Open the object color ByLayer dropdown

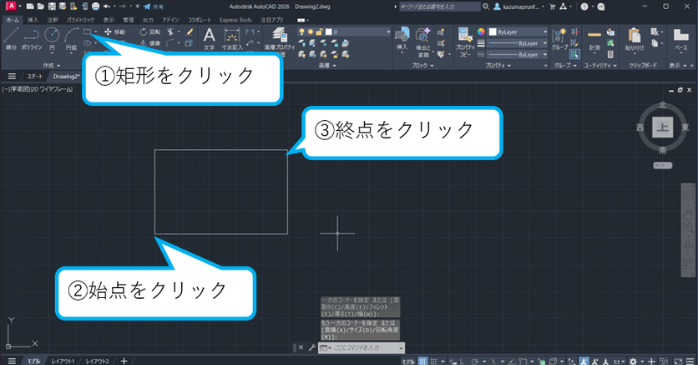(518, 32)
